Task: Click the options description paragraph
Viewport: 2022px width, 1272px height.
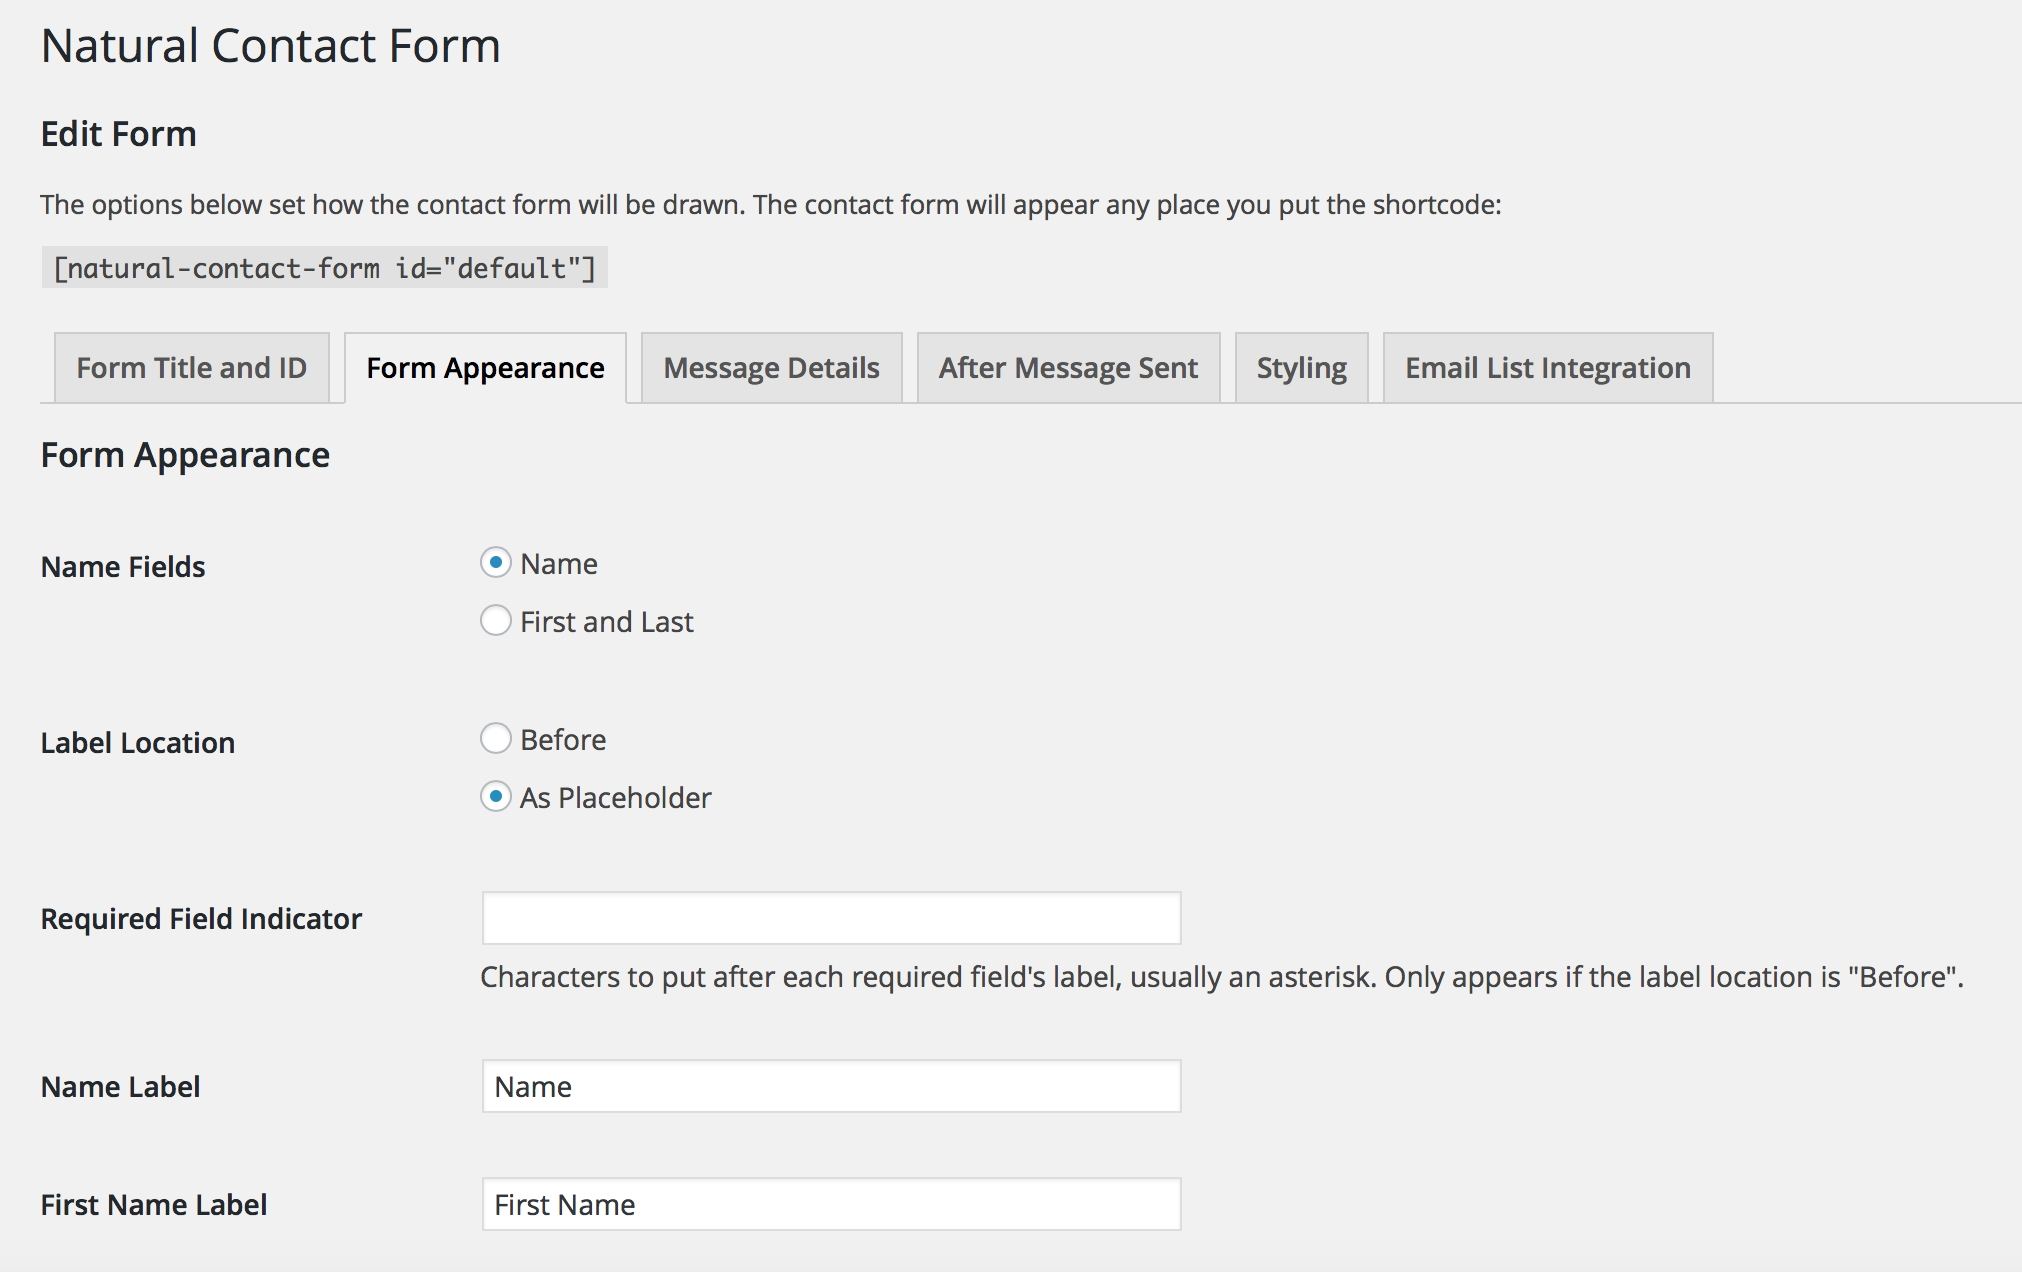Action: pos(771,205)
